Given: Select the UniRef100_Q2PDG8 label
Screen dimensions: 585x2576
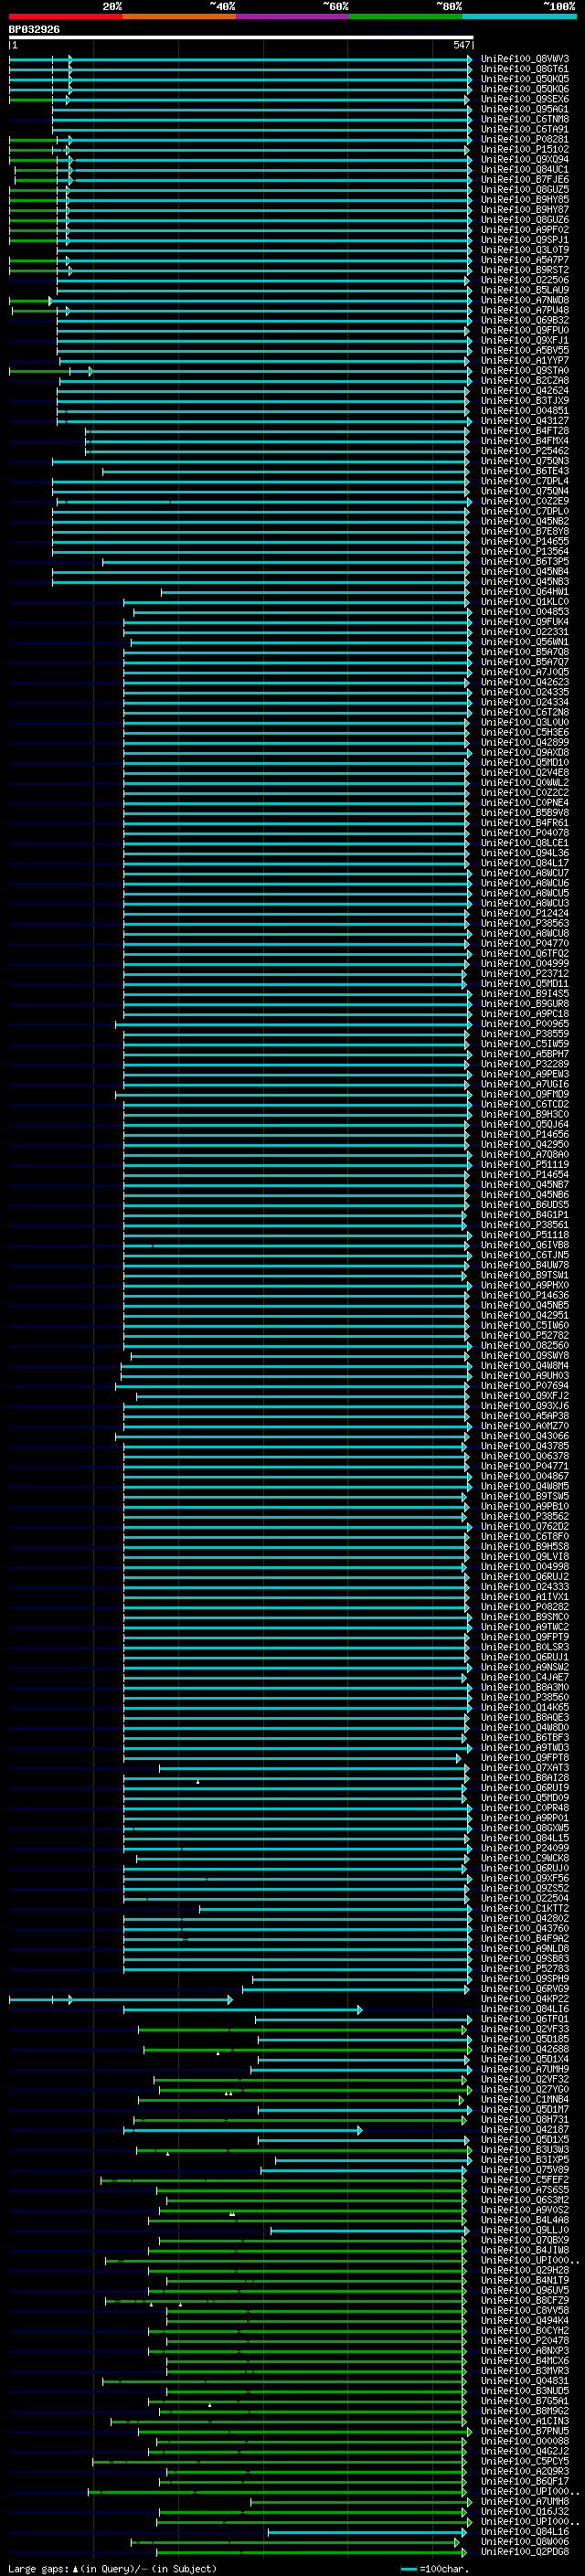Looking at the screenshot, I should (524, 2552).
